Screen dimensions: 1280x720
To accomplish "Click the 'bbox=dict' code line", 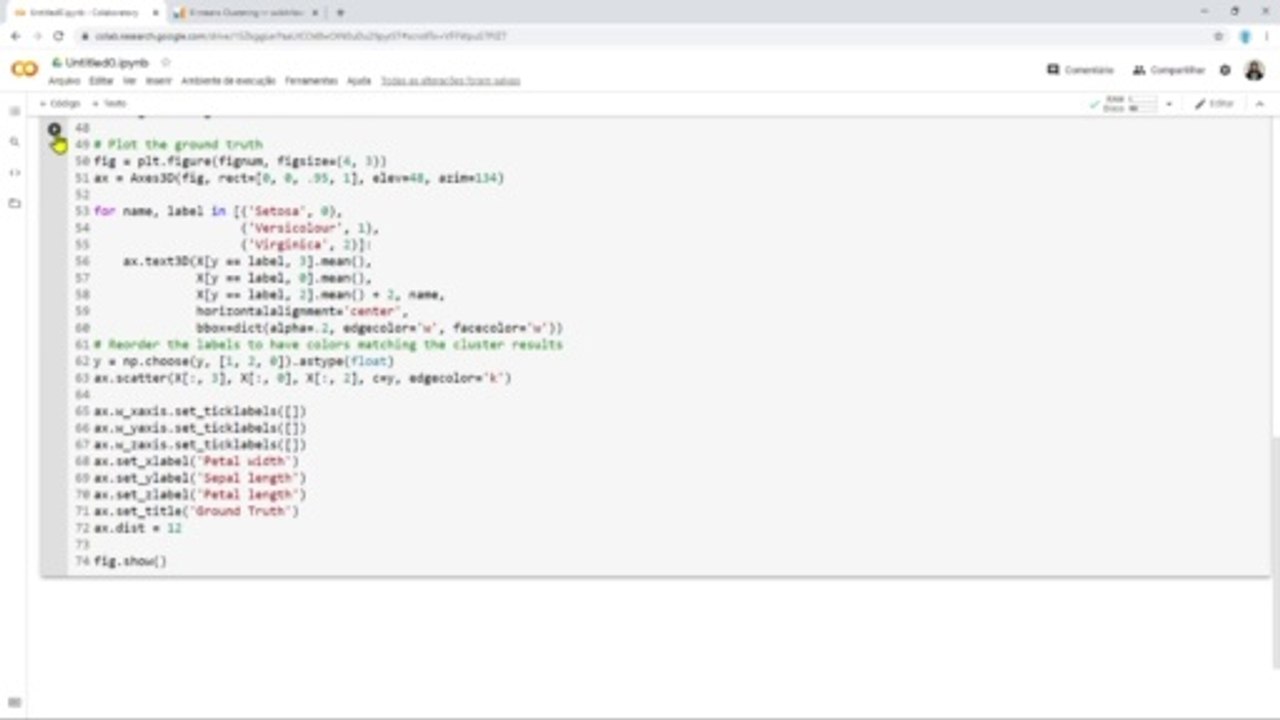I will [379, 328].
